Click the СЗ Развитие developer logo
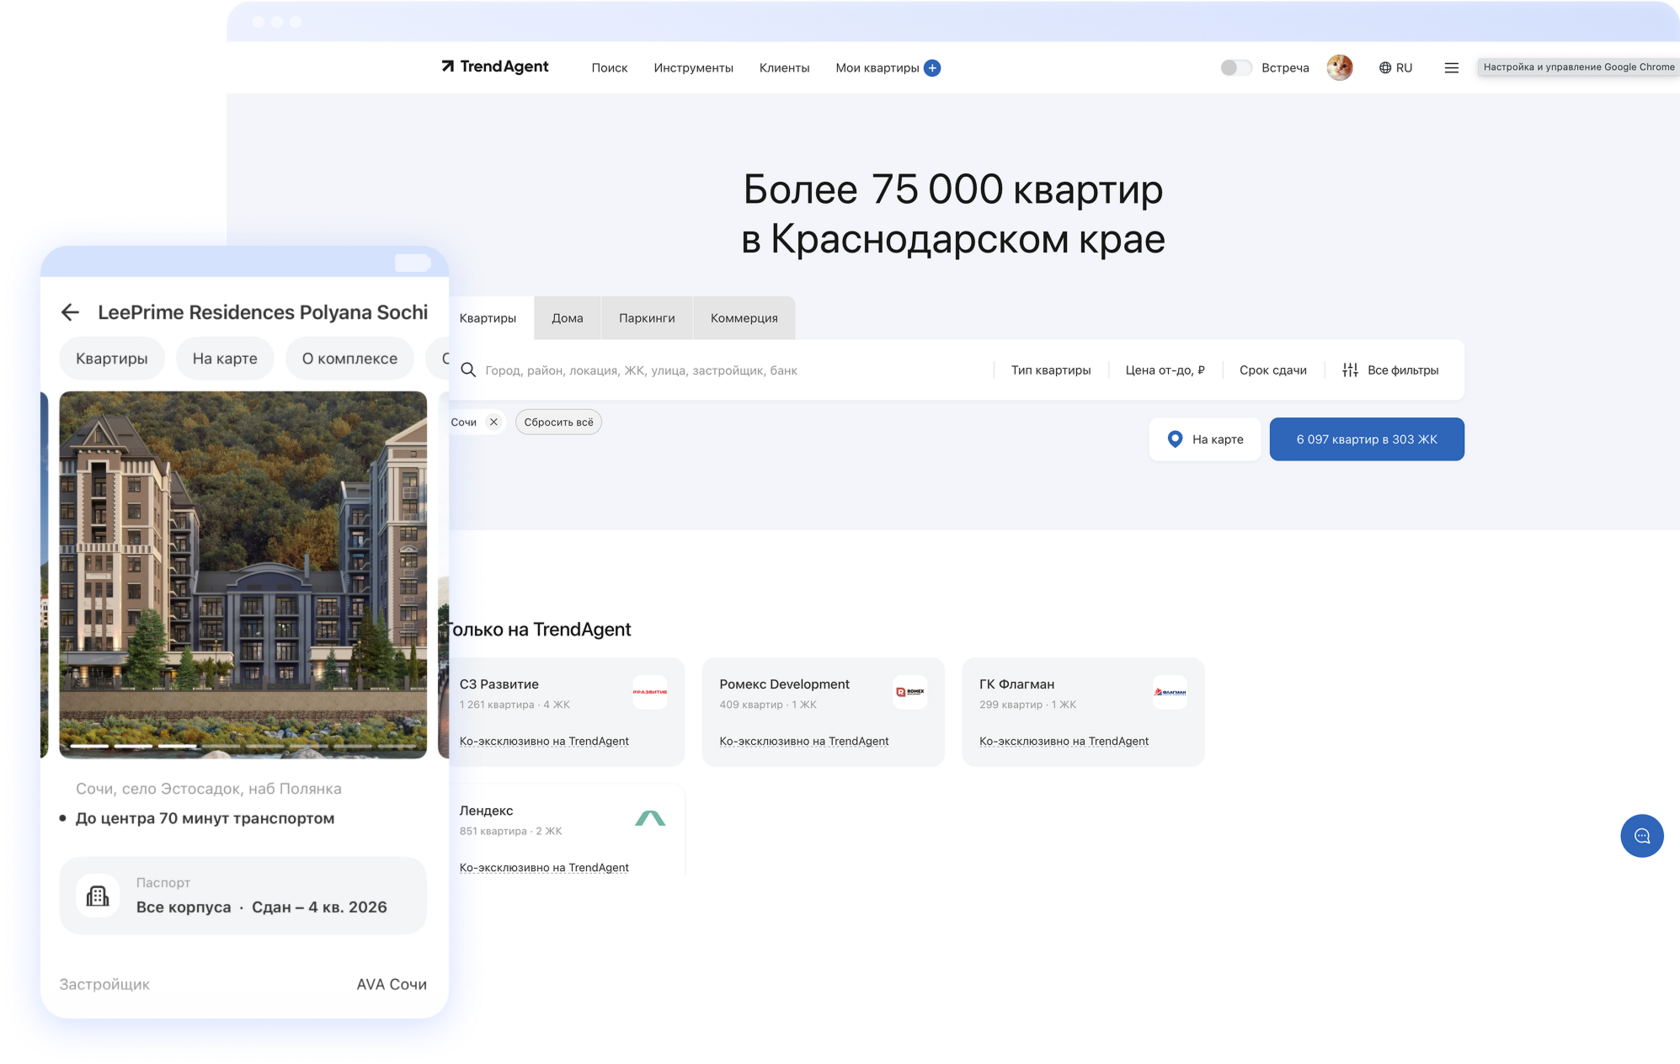Image resolution: width=1680 pixels, height=1064 pixels. coord(650,692)
